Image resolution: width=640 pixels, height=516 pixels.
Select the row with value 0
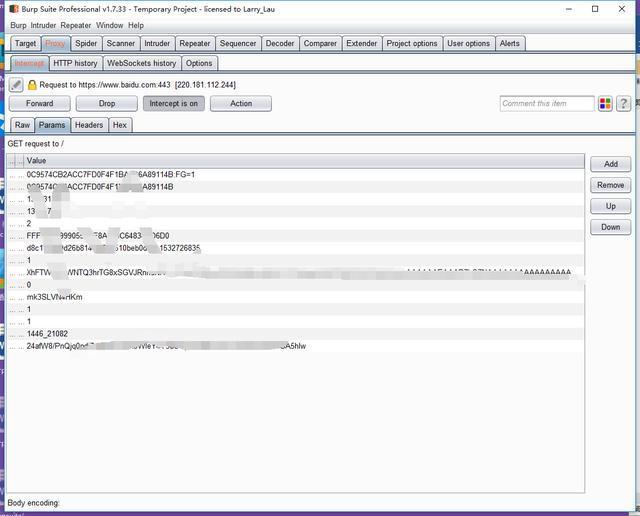pos(296,285)
